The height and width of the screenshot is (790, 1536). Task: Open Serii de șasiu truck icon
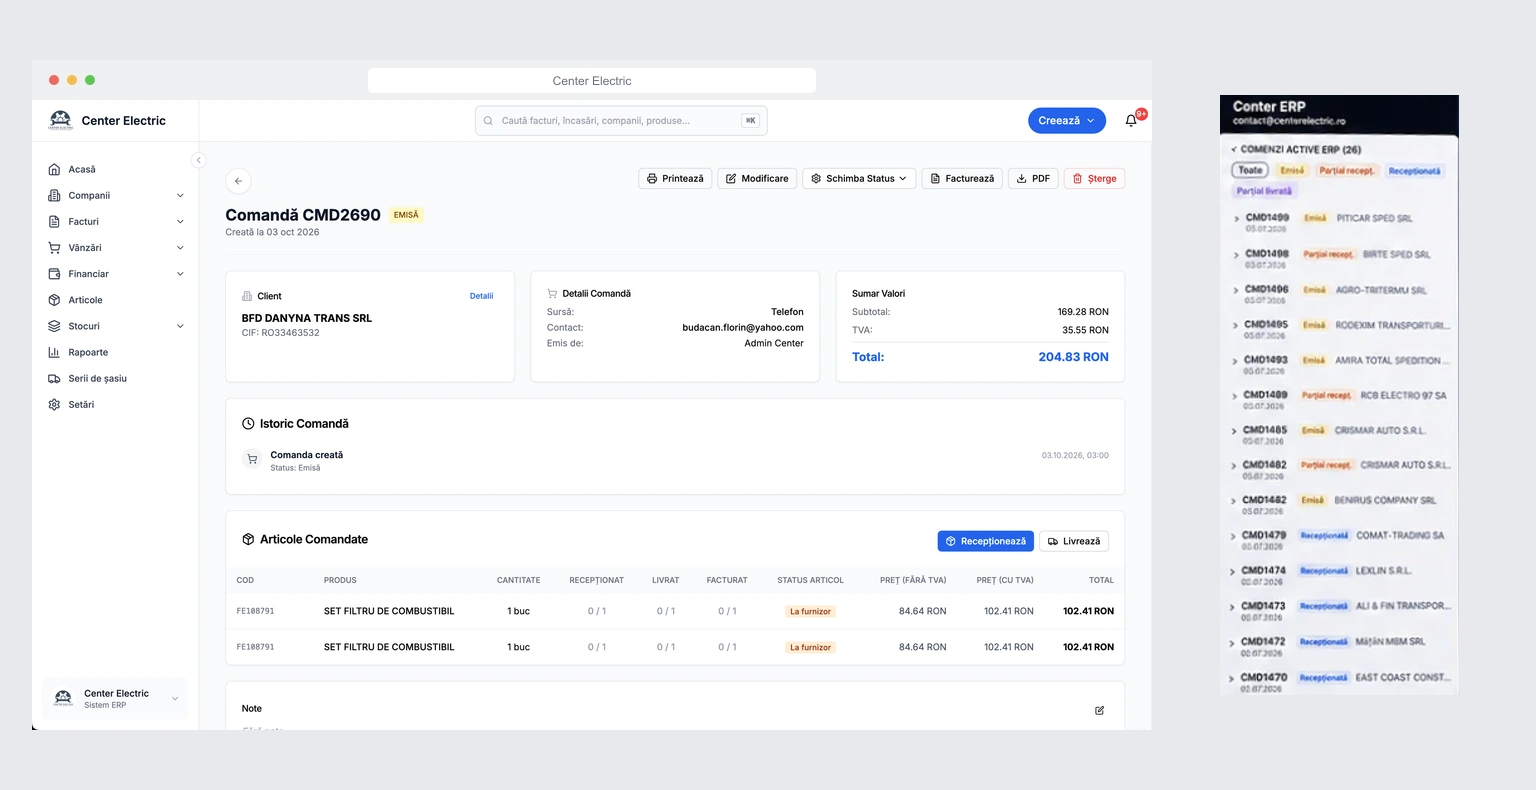point(54,378)
